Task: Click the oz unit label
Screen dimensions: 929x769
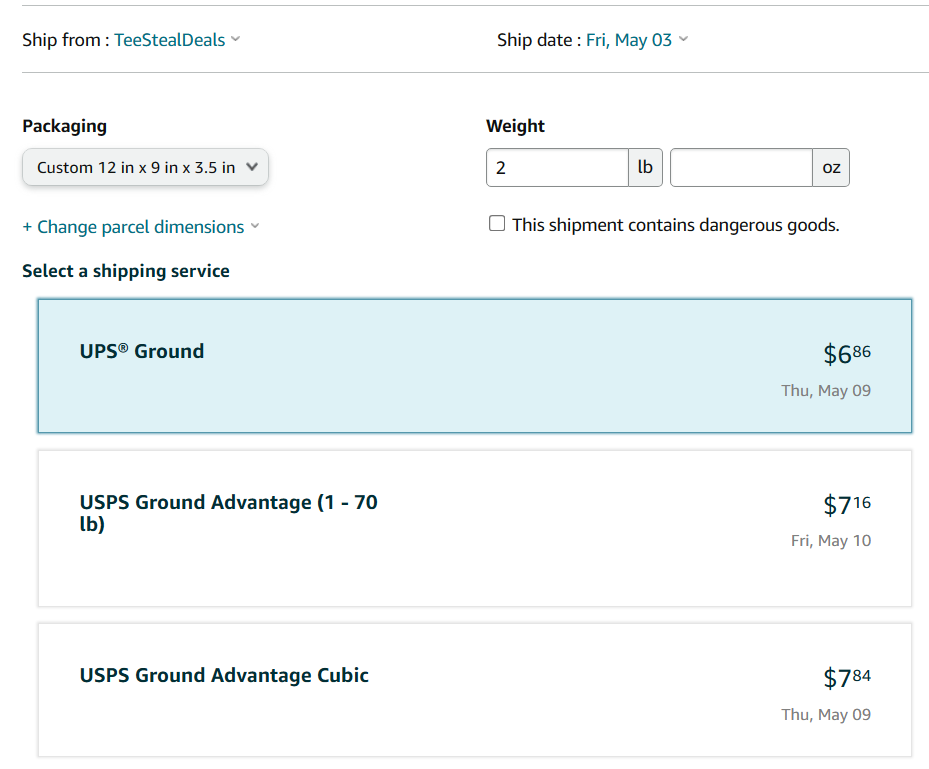Action: (831, 168)
